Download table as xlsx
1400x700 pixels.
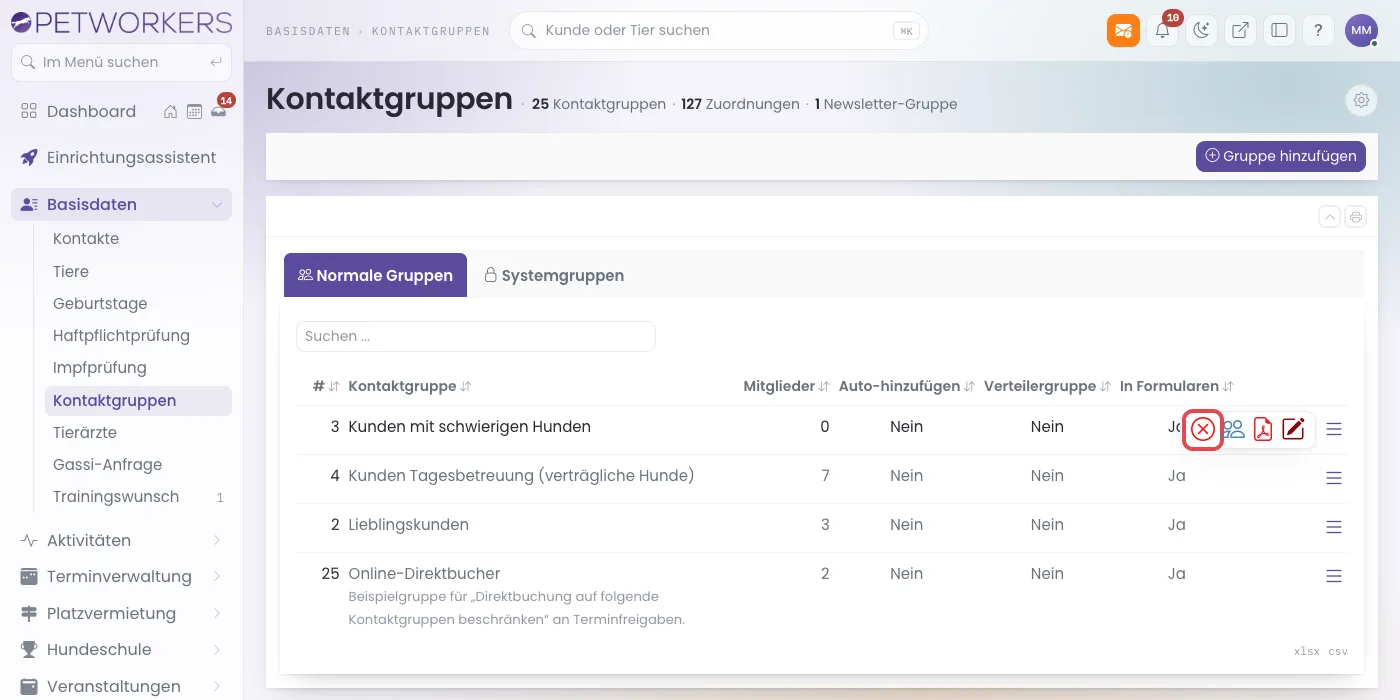pos(1306,652)
